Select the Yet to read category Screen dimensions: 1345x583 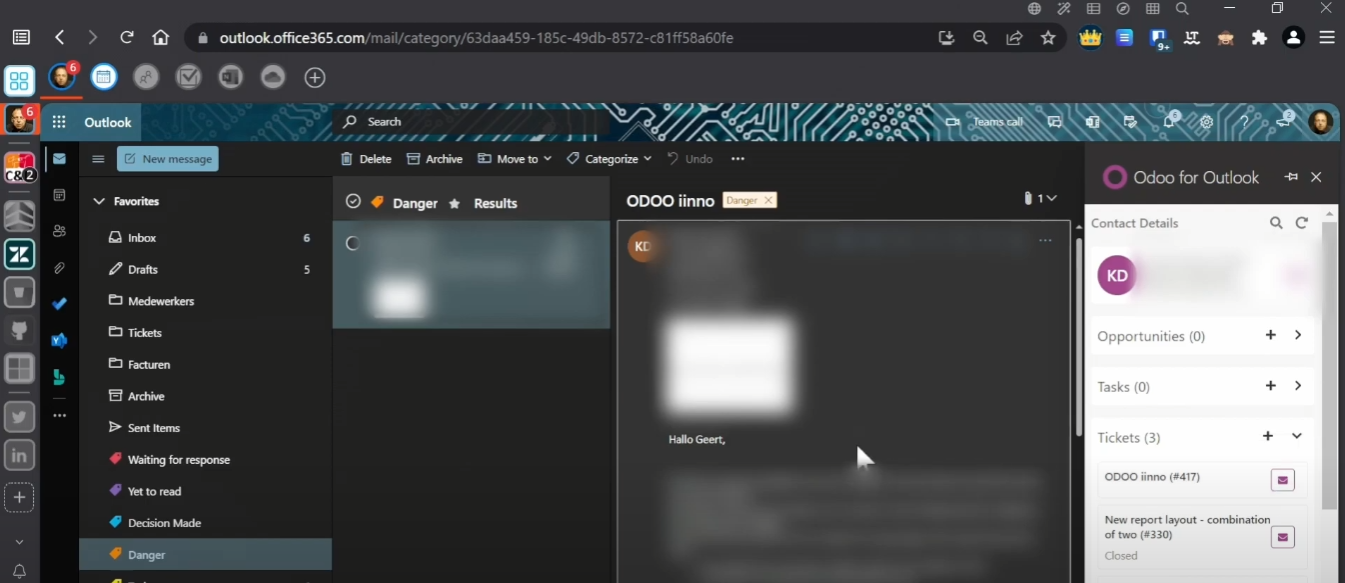click(x=205, y=492)
